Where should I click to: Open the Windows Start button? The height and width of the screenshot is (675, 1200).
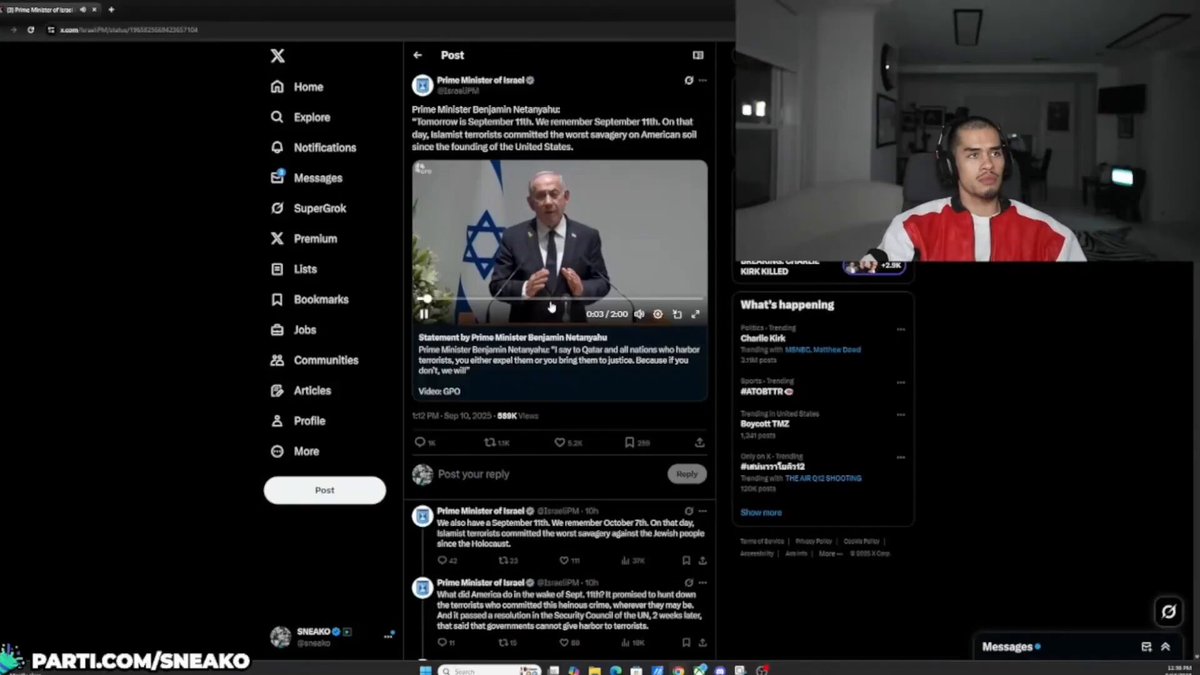tap(424, 670)
